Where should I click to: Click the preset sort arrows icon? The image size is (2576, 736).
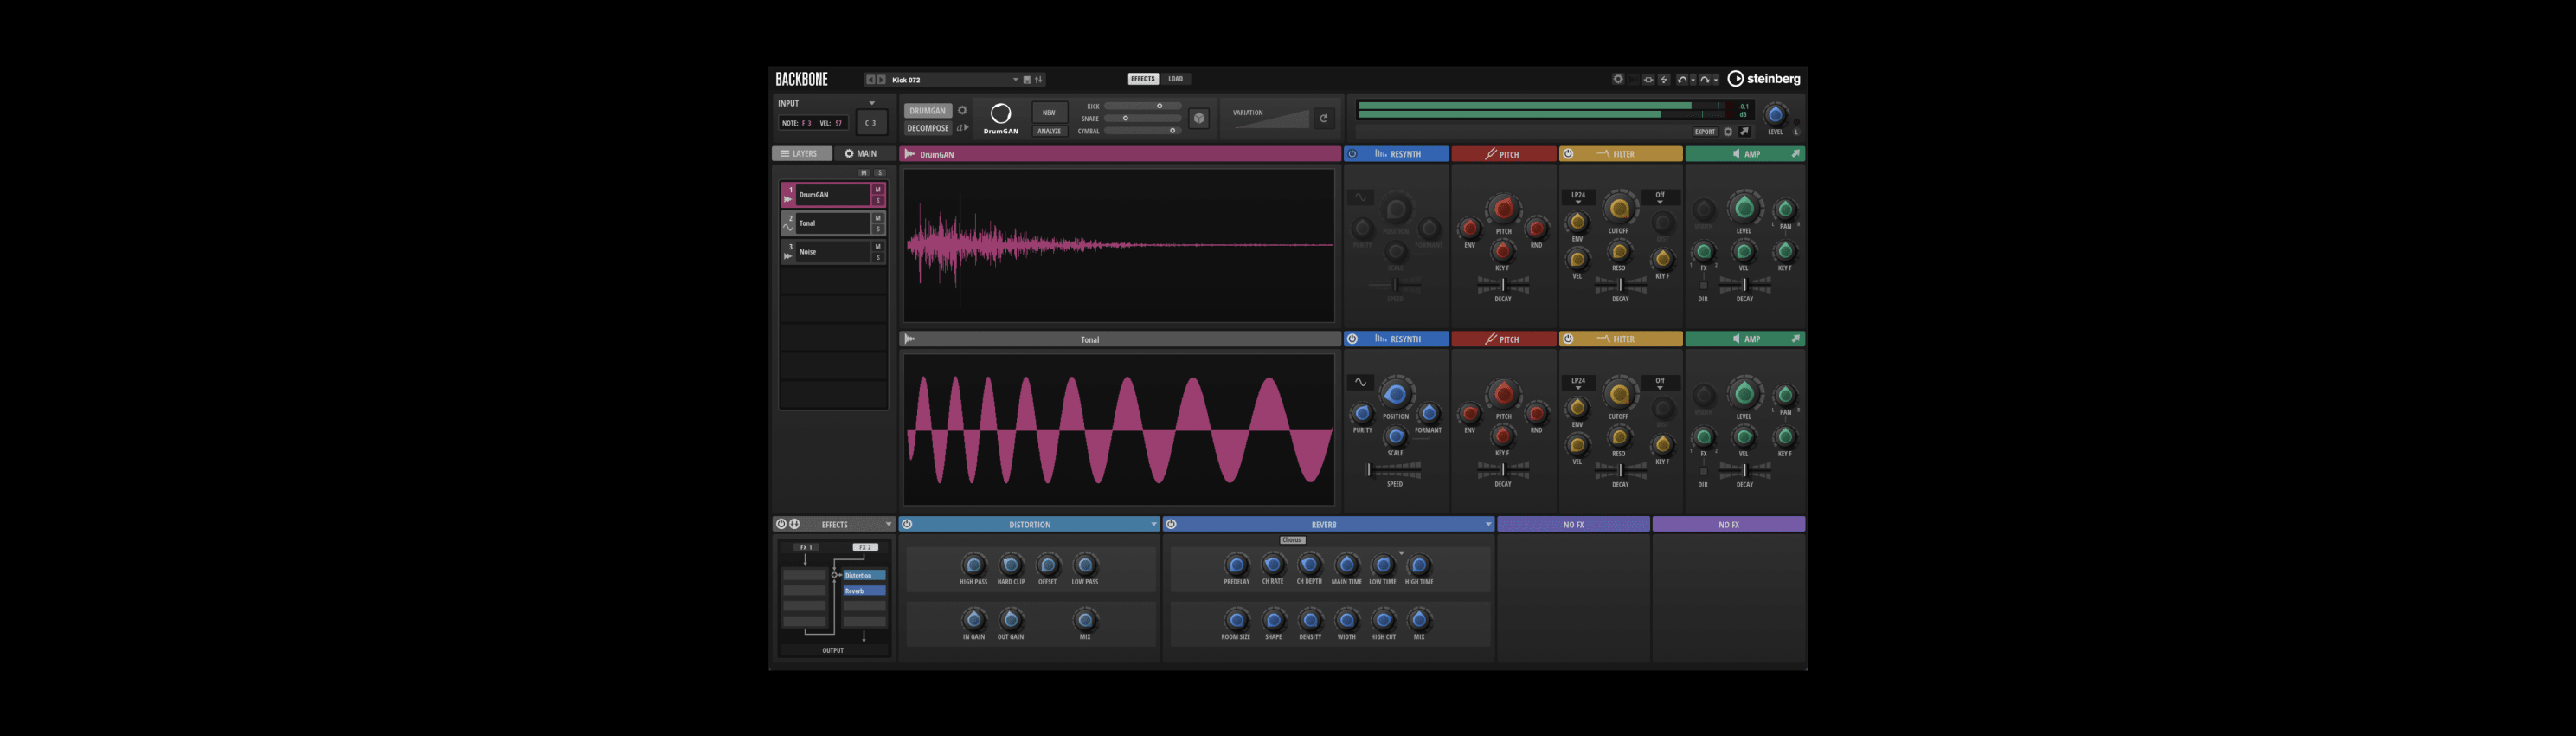(1039, 80)
